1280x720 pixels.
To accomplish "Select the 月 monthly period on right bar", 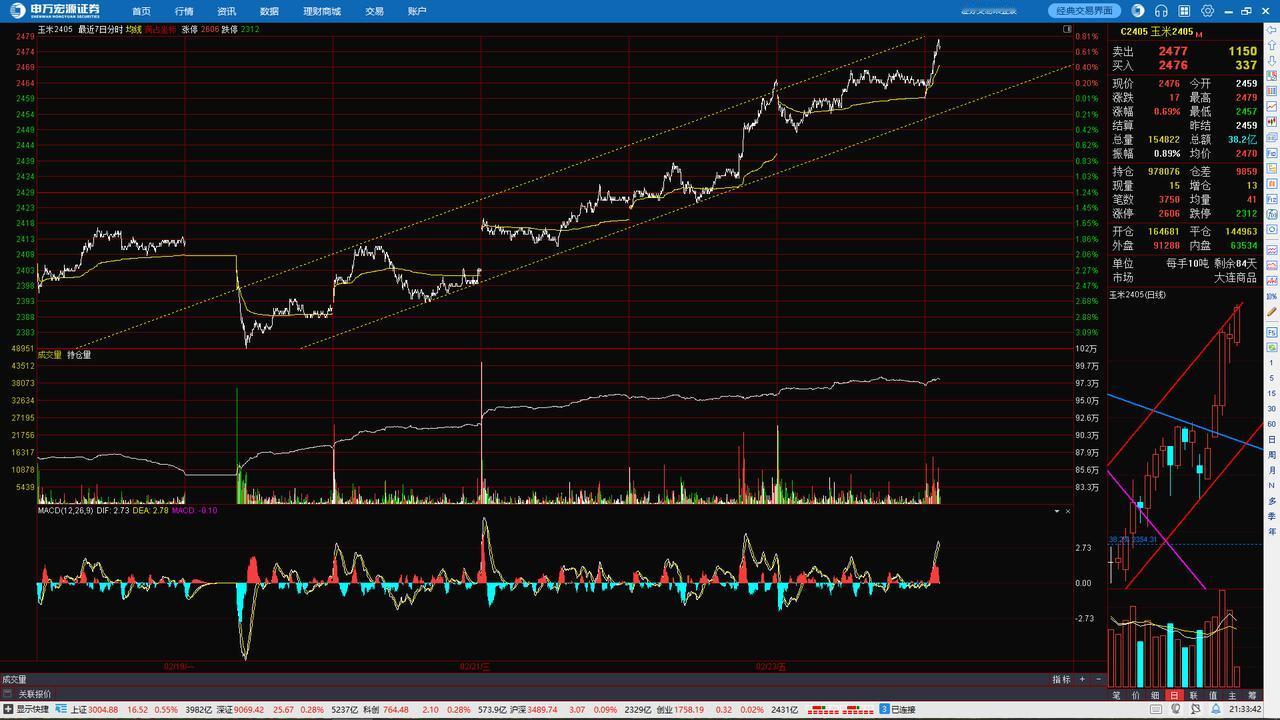I will [1271, 470].
